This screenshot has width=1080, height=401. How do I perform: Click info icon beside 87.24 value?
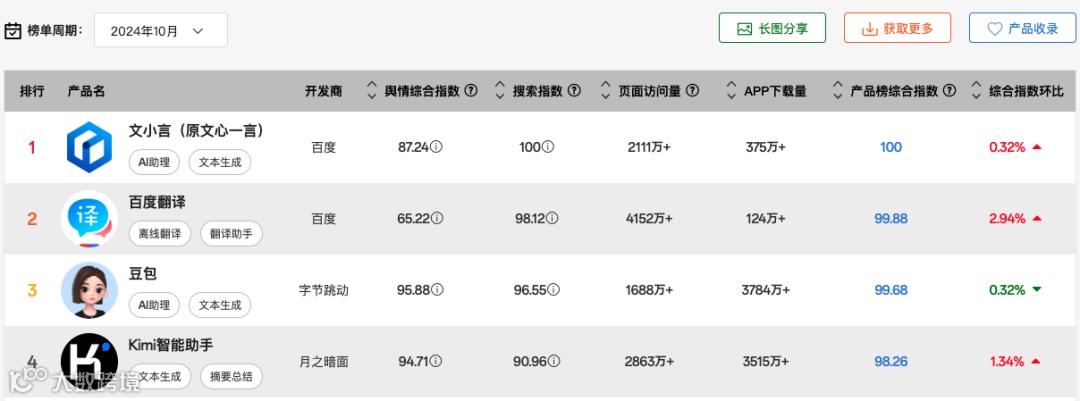[436, 147]
